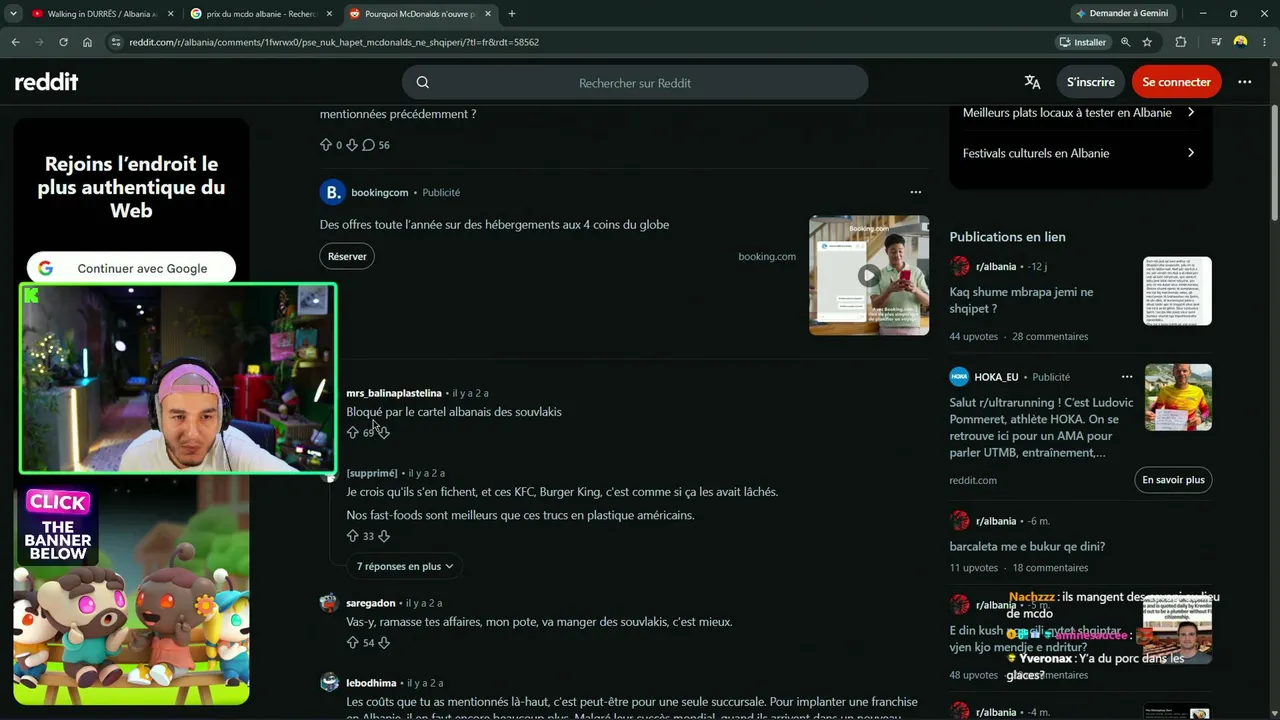Click the Réserver button on booking ad

pyautogui.click(x=347, y=256)
